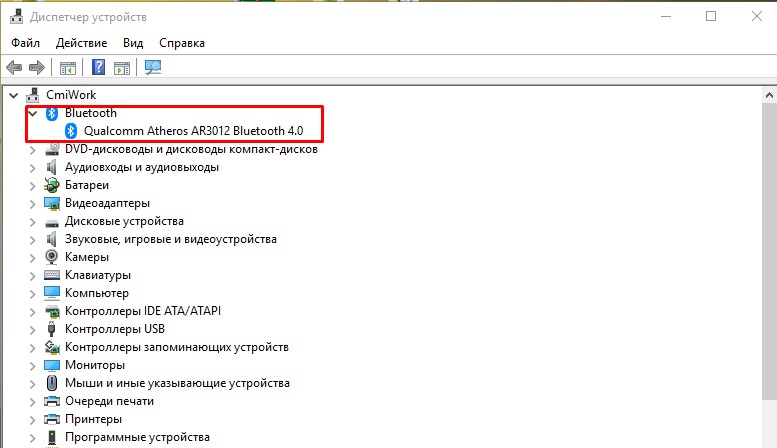Expand the Компьютер category
777x448 pixels.
(33, 294)
